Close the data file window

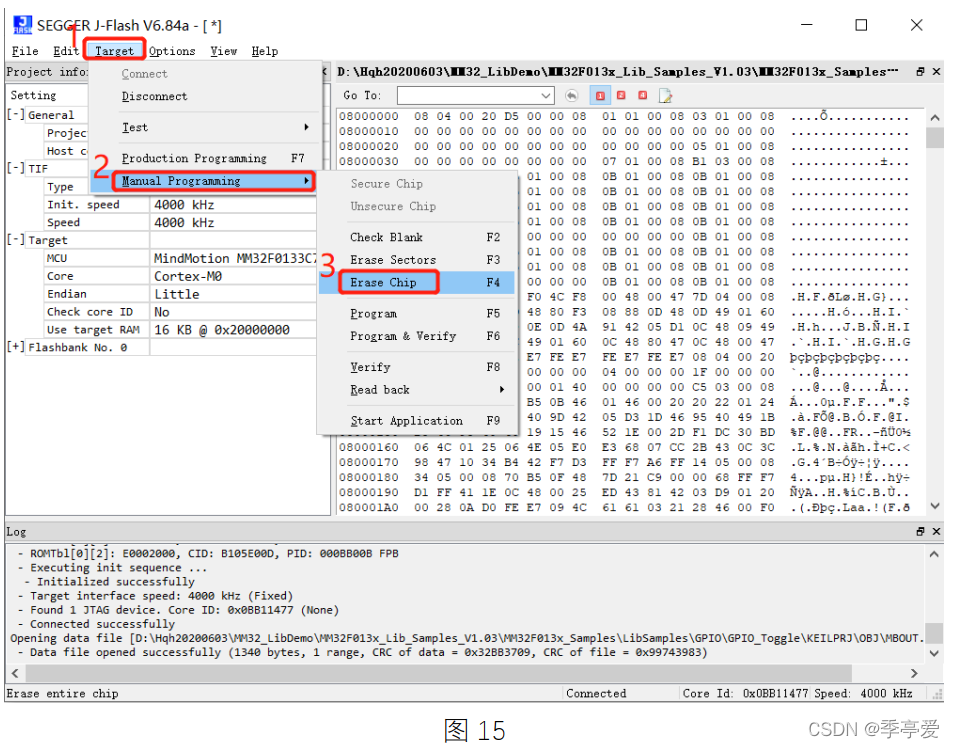(x=936, y=72)
